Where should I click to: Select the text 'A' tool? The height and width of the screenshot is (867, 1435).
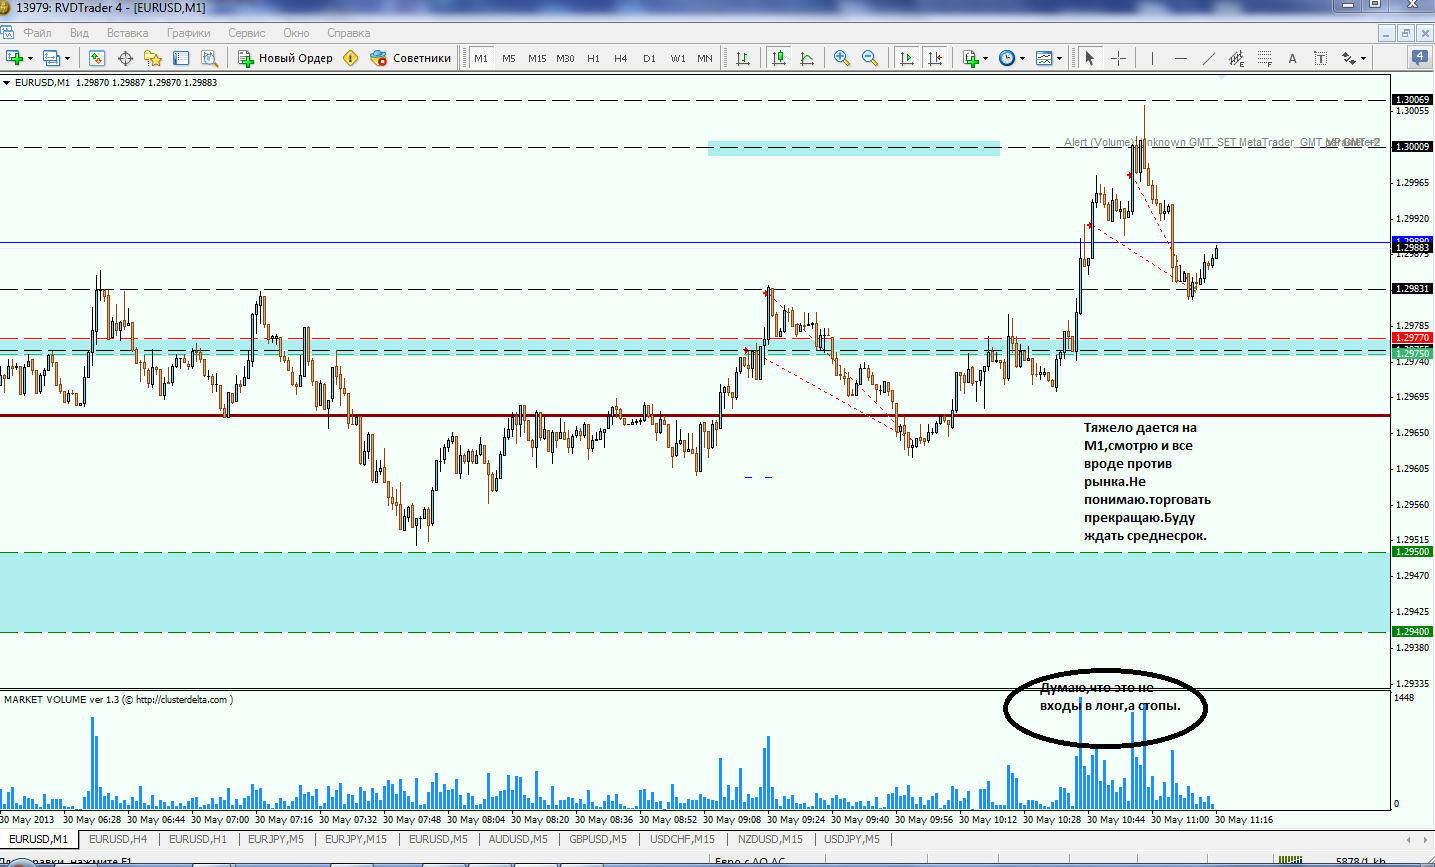[x=1292, y=58]
